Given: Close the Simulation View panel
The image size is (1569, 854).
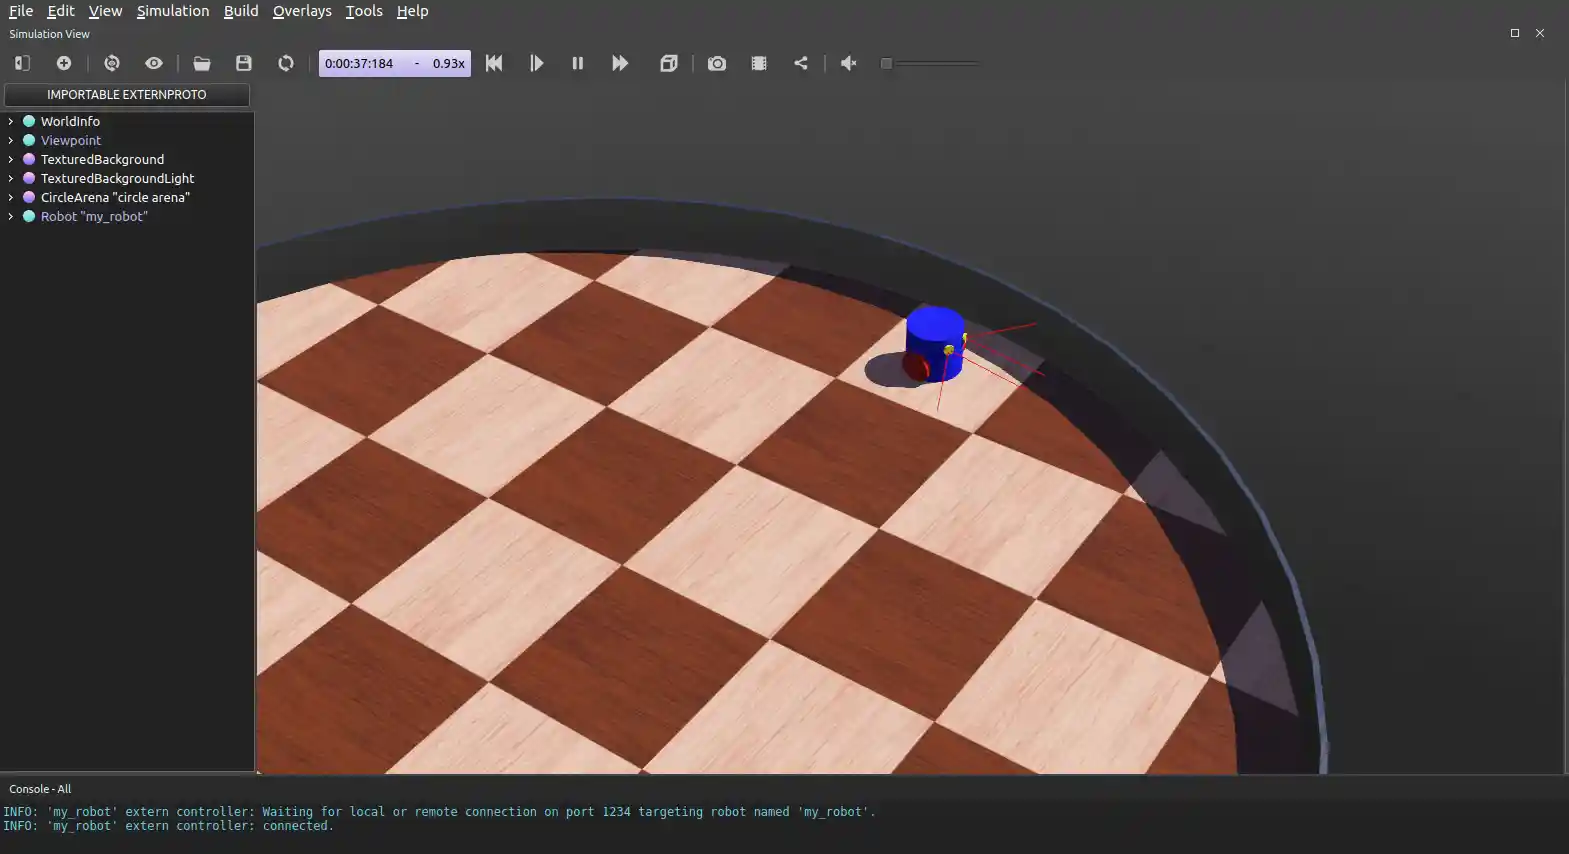Looking at the screenshot, I should [x=1540, y=33].
